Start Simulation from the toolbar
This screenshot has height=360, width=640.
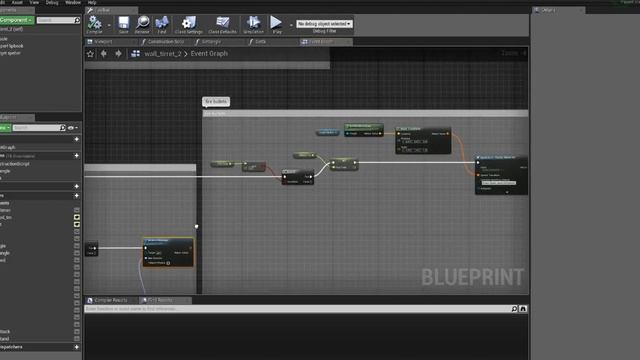coord(253,24)
